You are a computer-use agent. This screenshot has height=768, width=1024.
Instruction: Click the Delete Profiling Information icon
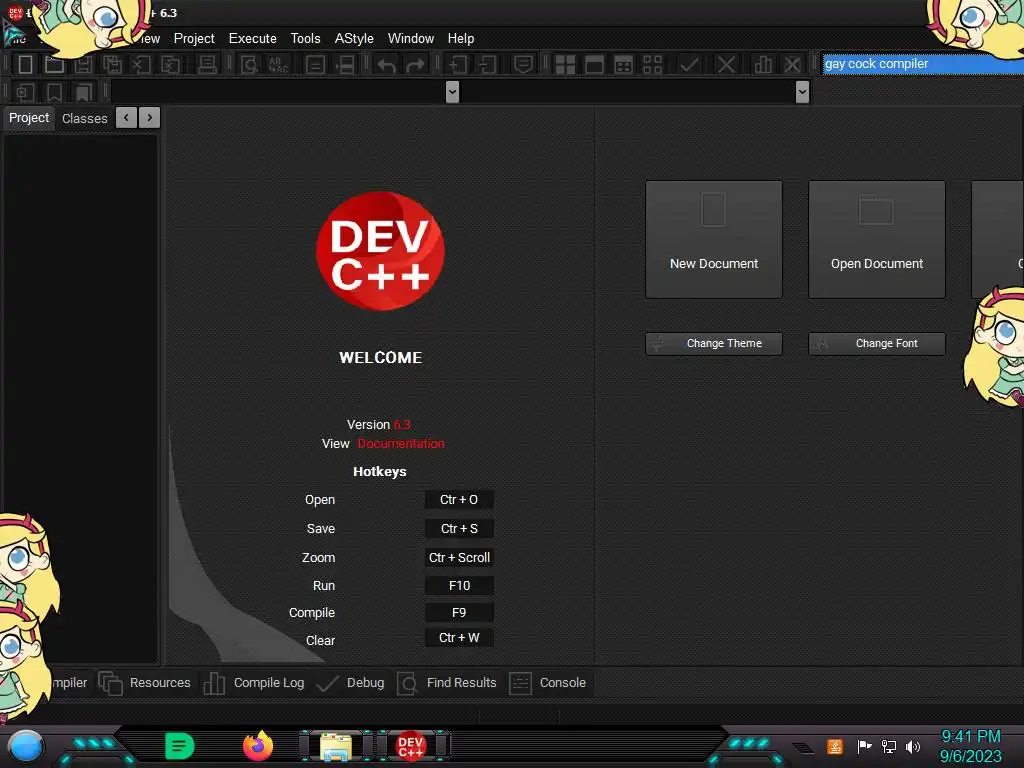coord(792,64)
